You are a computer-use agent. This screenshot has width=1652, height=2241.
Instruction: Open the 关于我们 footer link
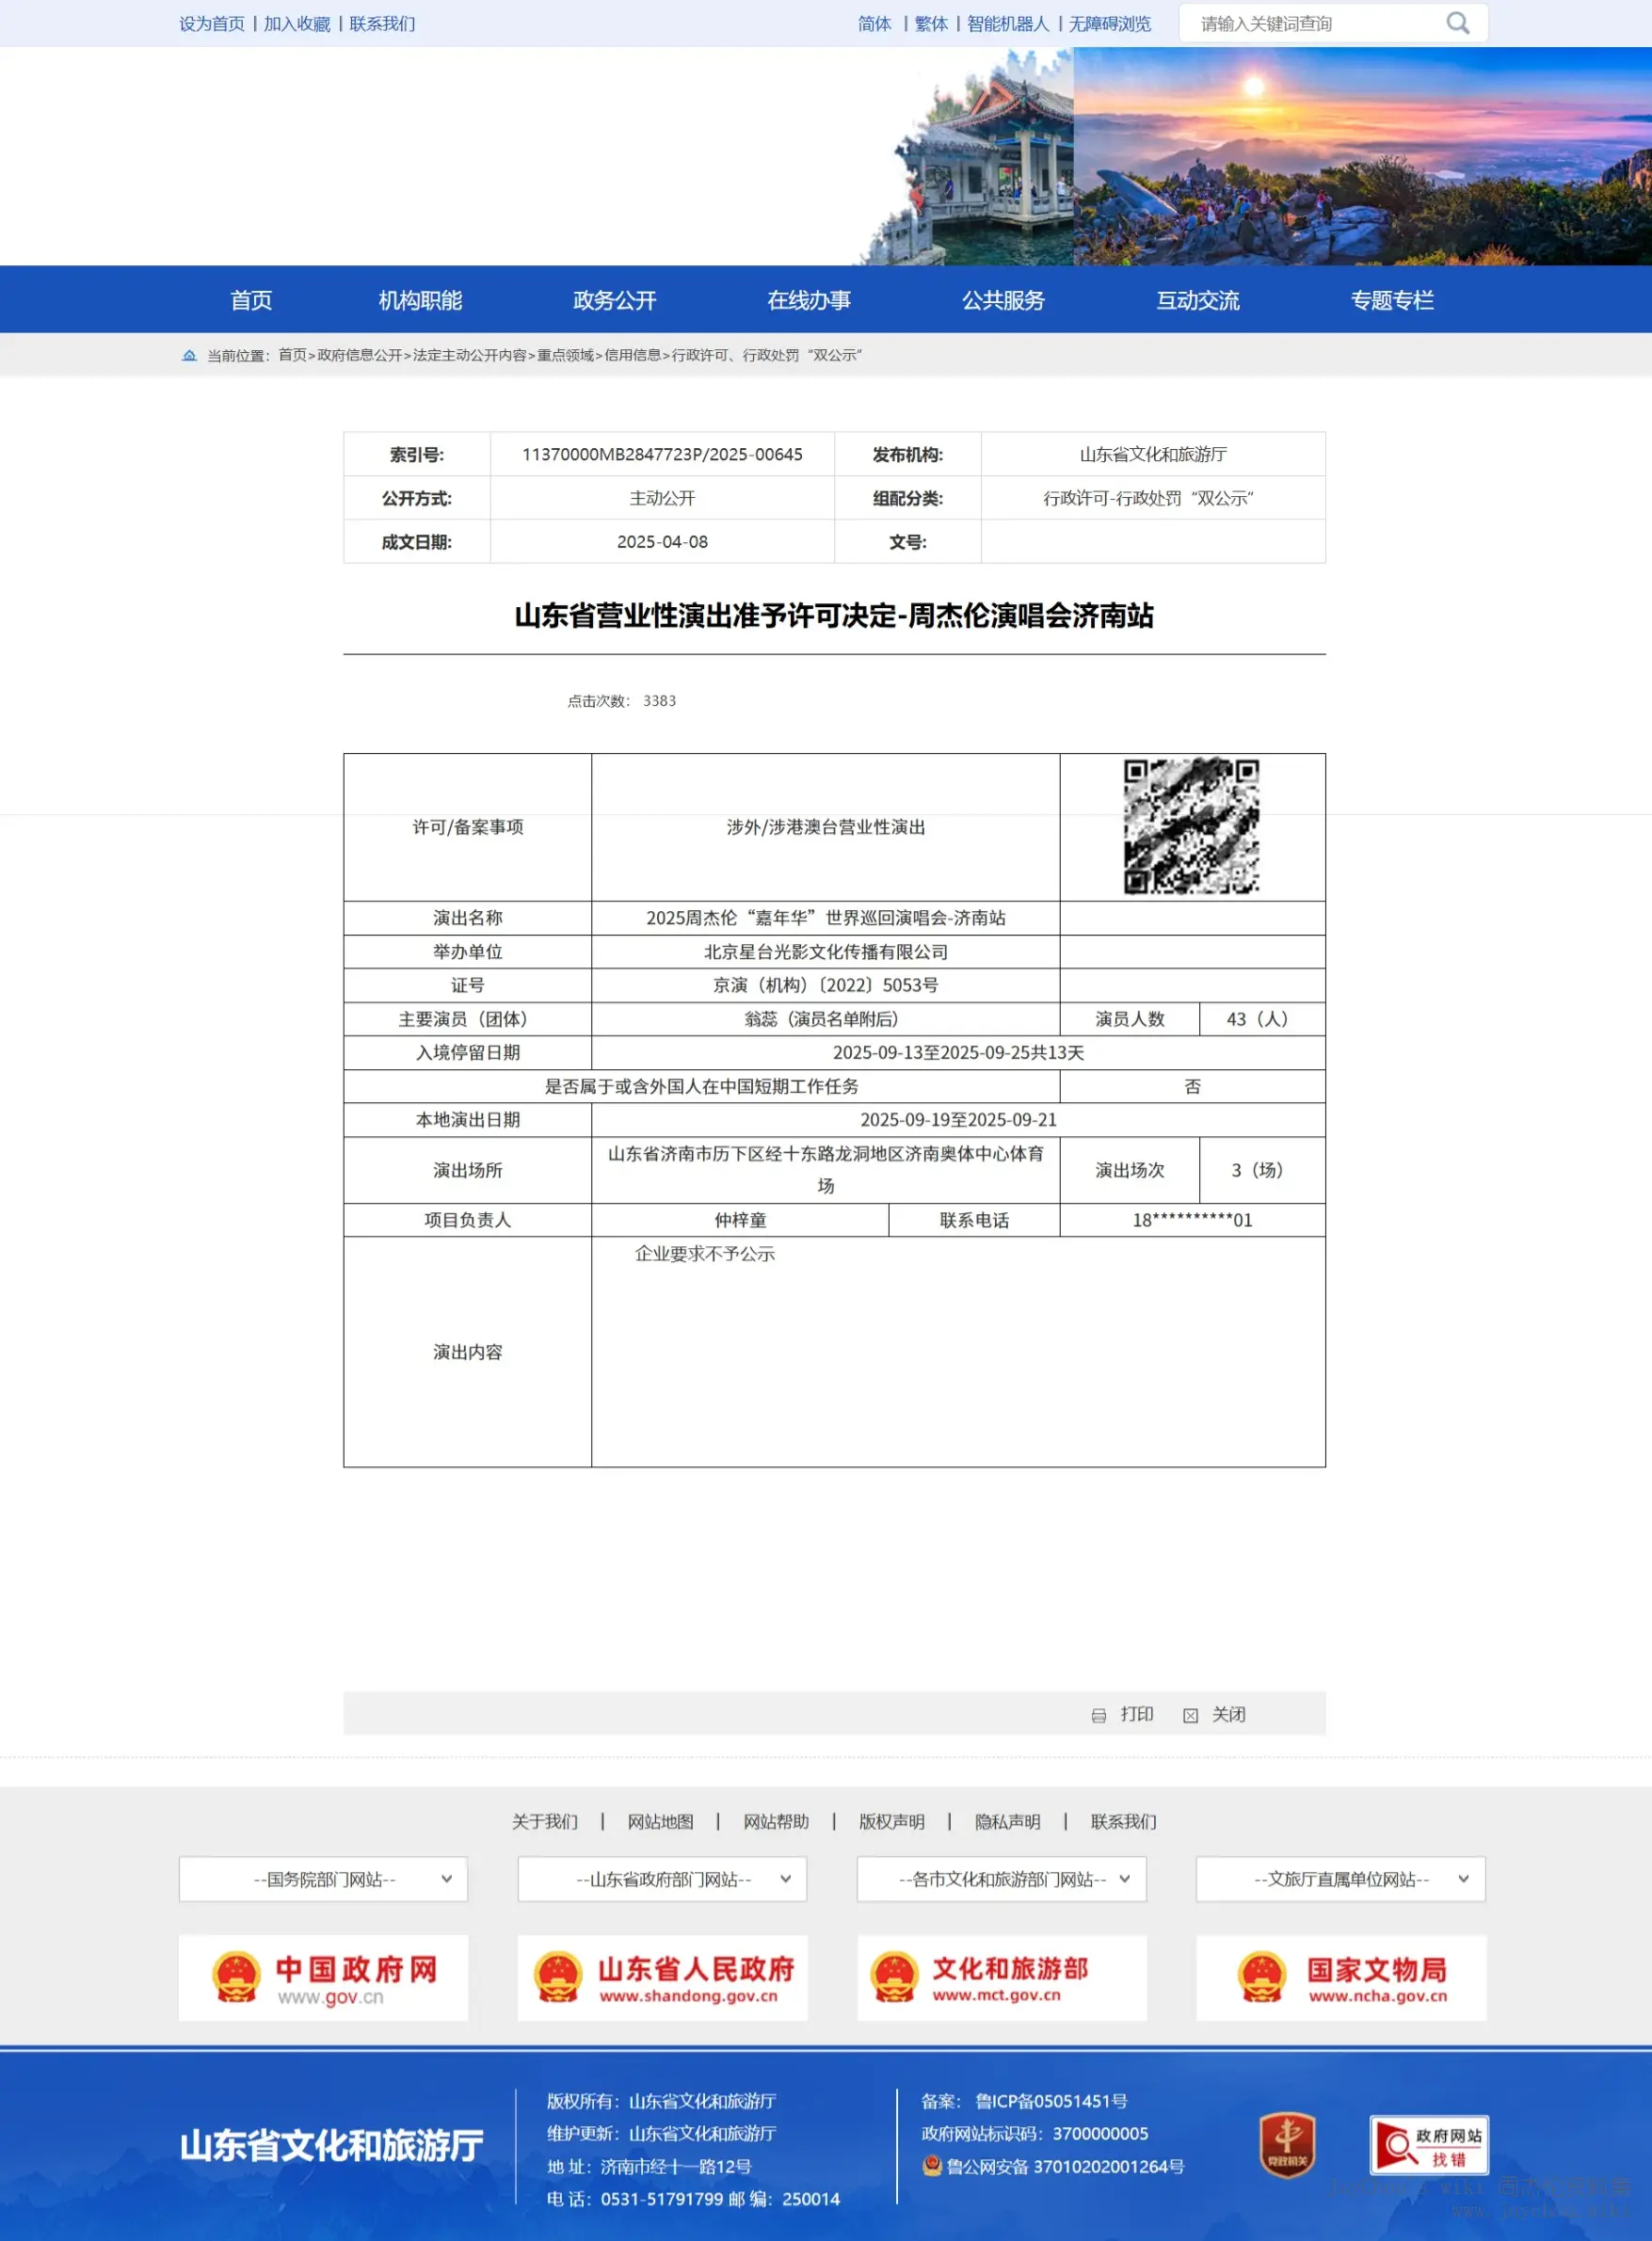(x=545, y=1821)
